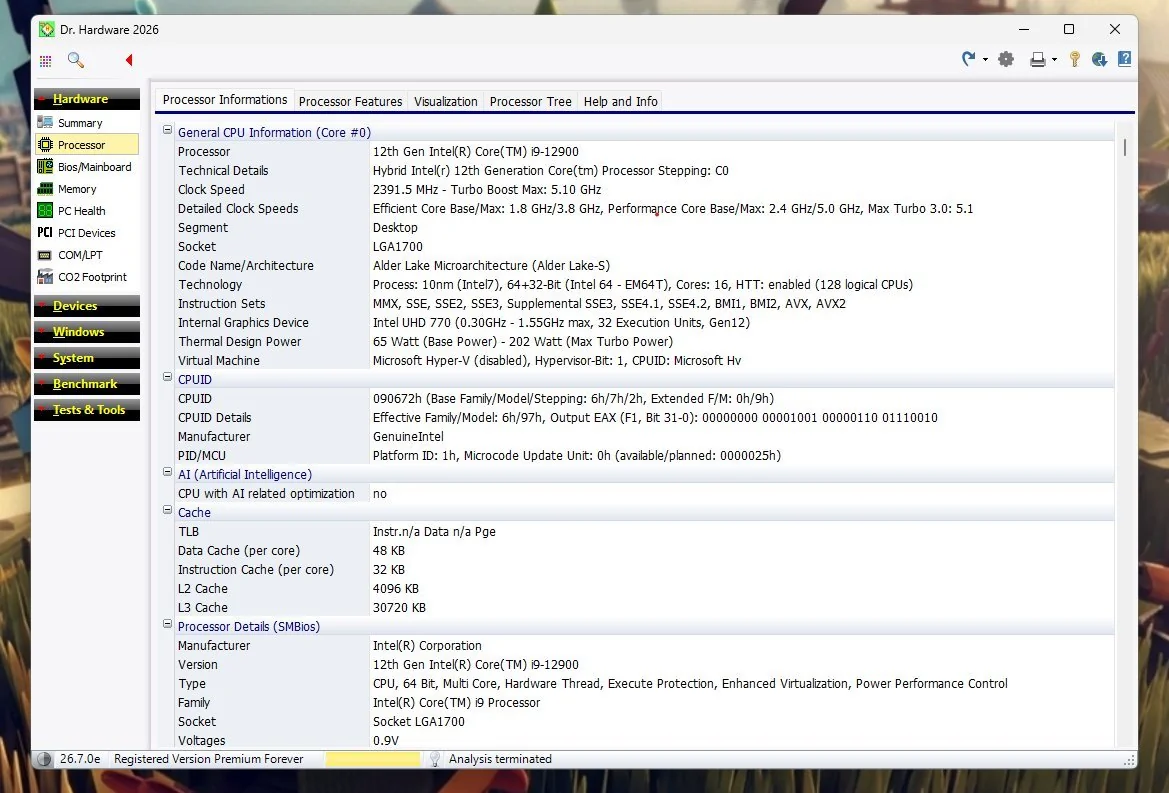Switch to Processor Features tab
The image size is (1169, 793).
[x=350, y=101]
